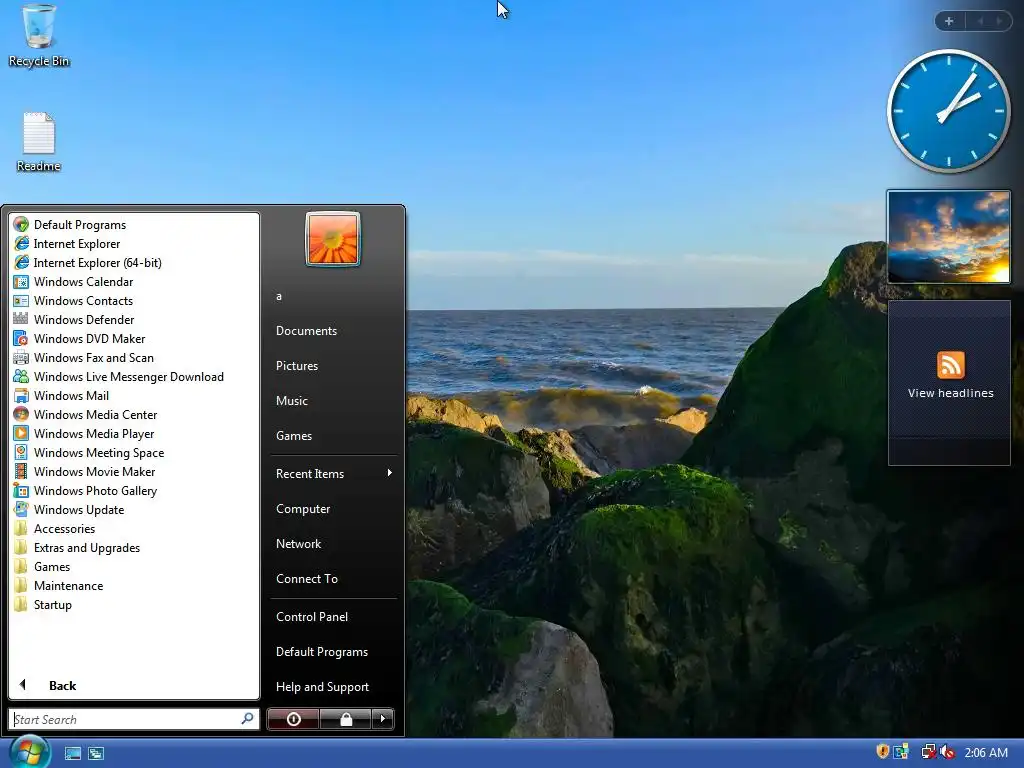
Task: Click the Windows DVD Maker icon
Action: (x=21, y=338)
